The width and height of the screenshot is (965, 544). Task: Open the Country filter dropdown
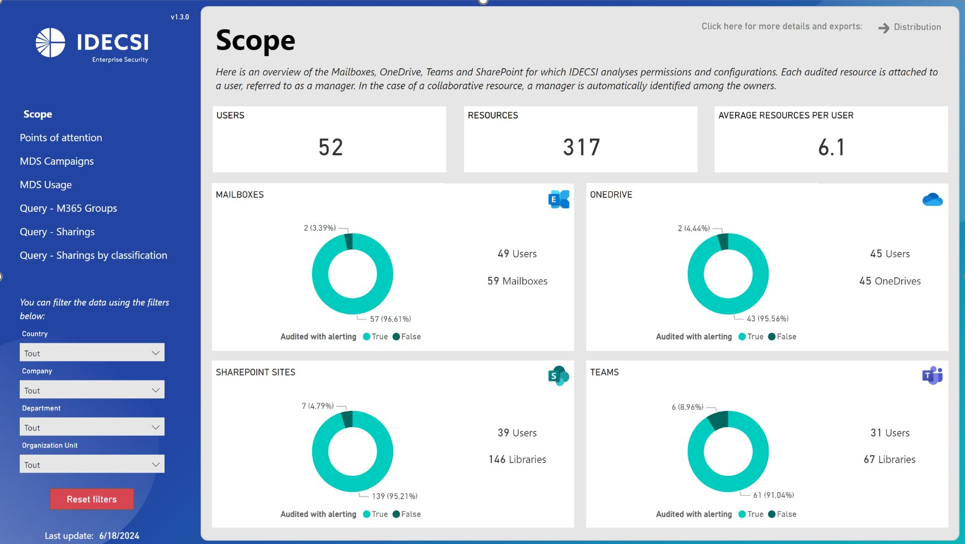[x=92, y=353]
